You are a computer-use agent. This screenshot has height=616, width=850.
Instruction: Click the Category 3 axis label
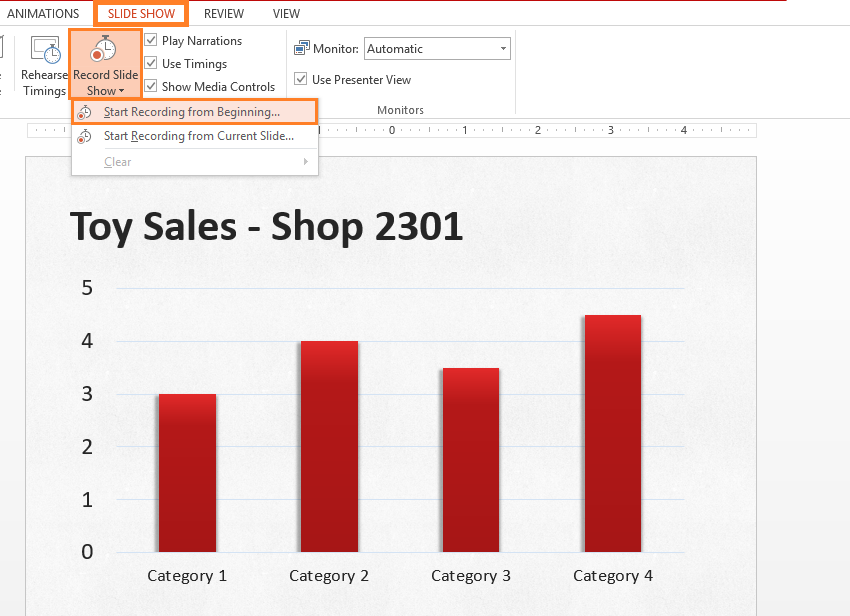[471, 576]
